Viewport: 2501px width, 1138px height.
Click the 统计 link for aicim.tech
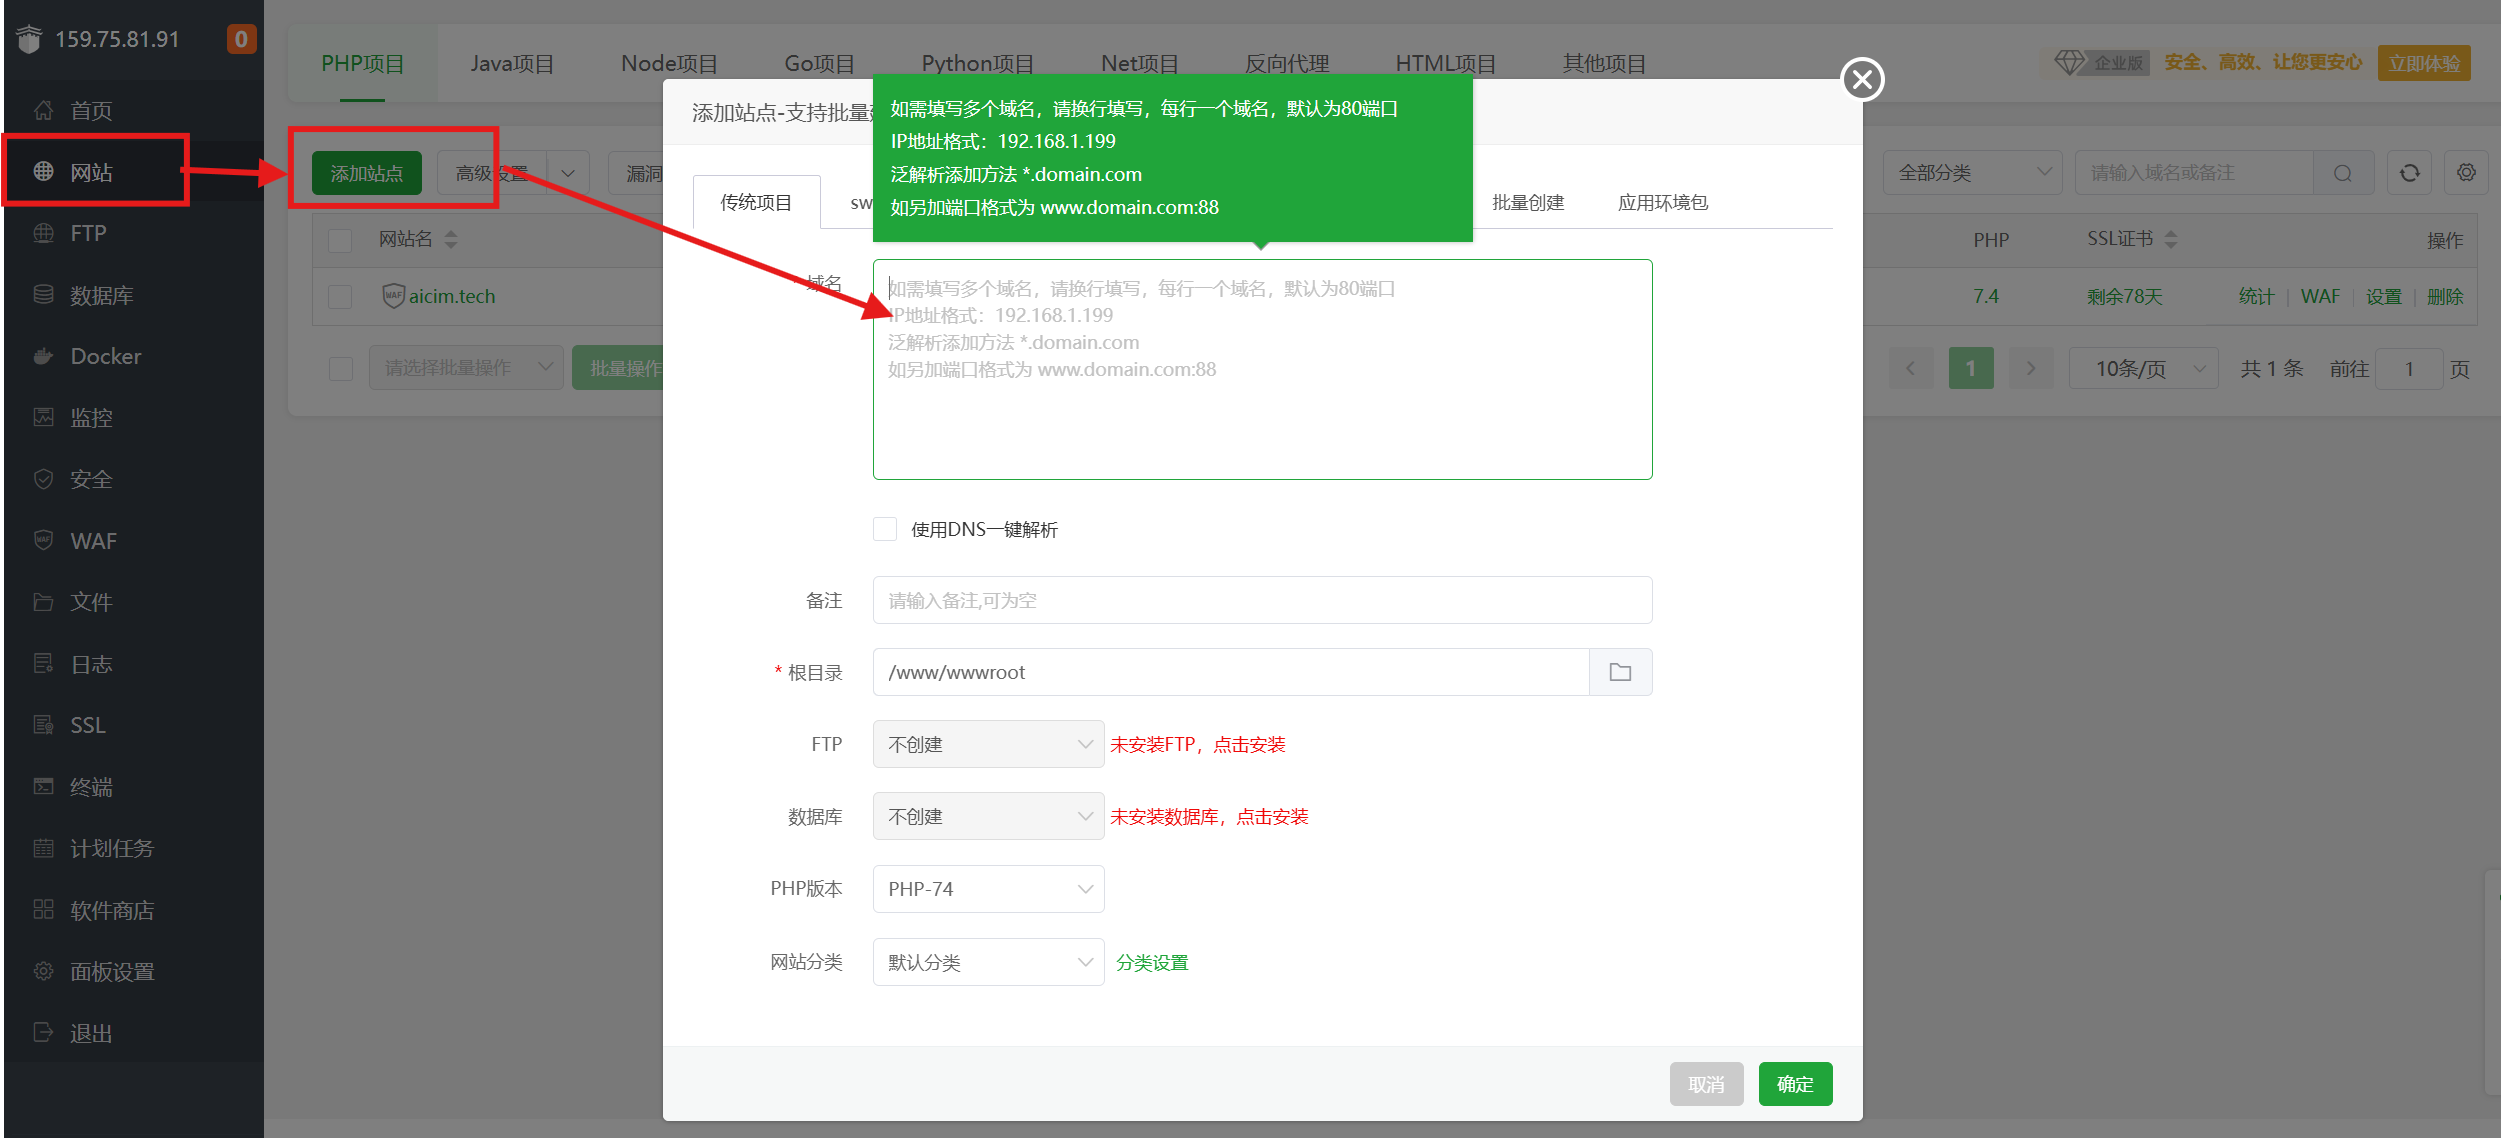coord(2256,296)
